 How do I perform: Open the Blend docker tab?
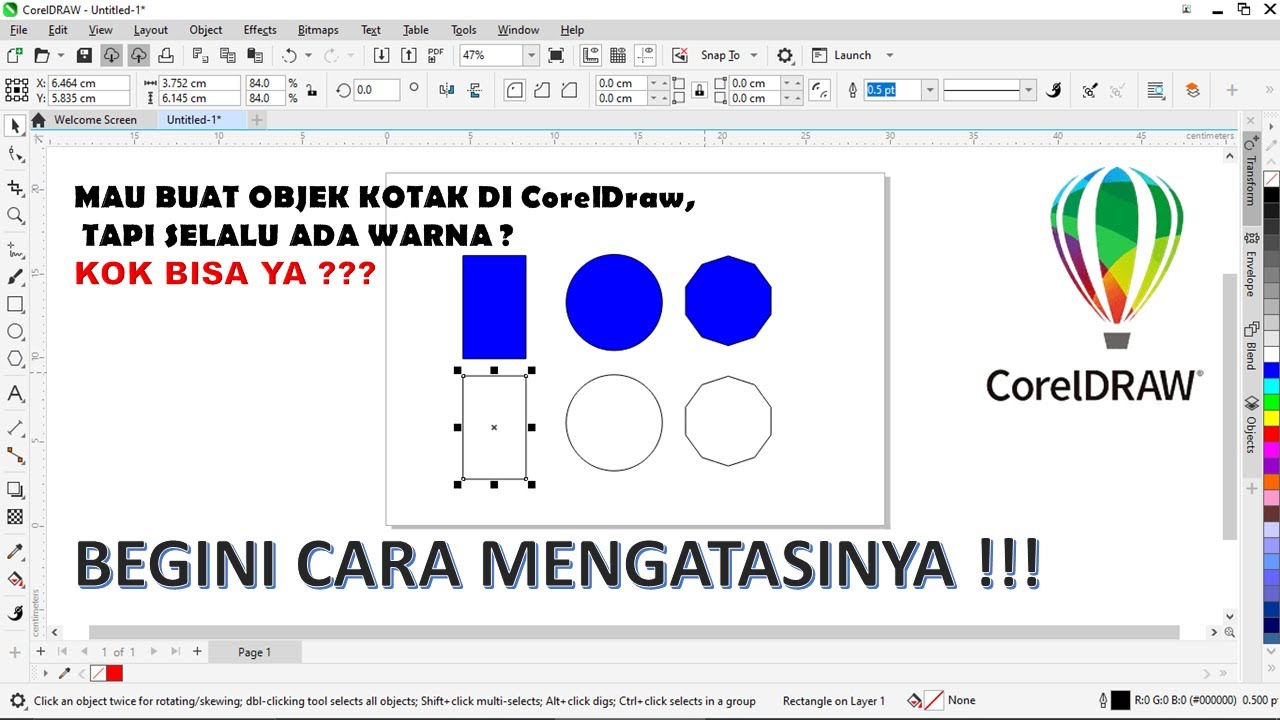click(1251, 346)
